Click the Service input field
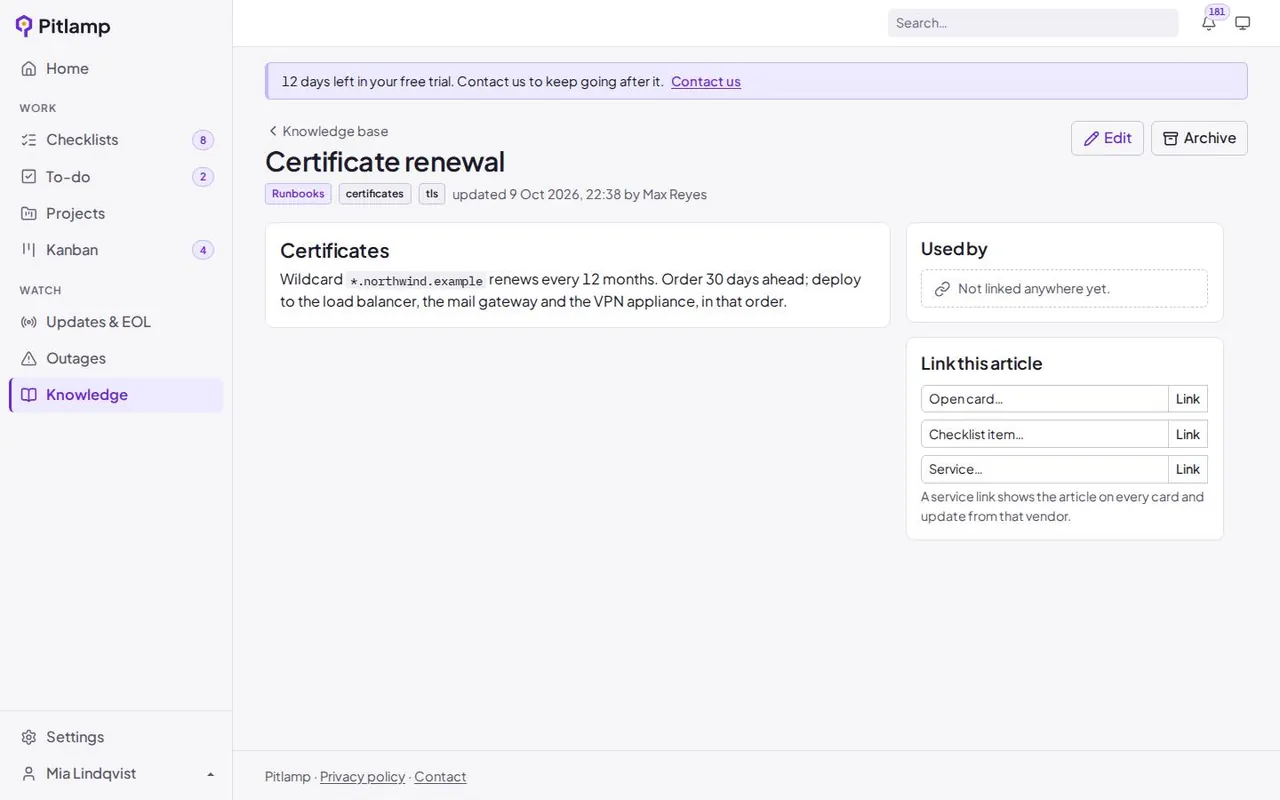 click(1045, 469)
